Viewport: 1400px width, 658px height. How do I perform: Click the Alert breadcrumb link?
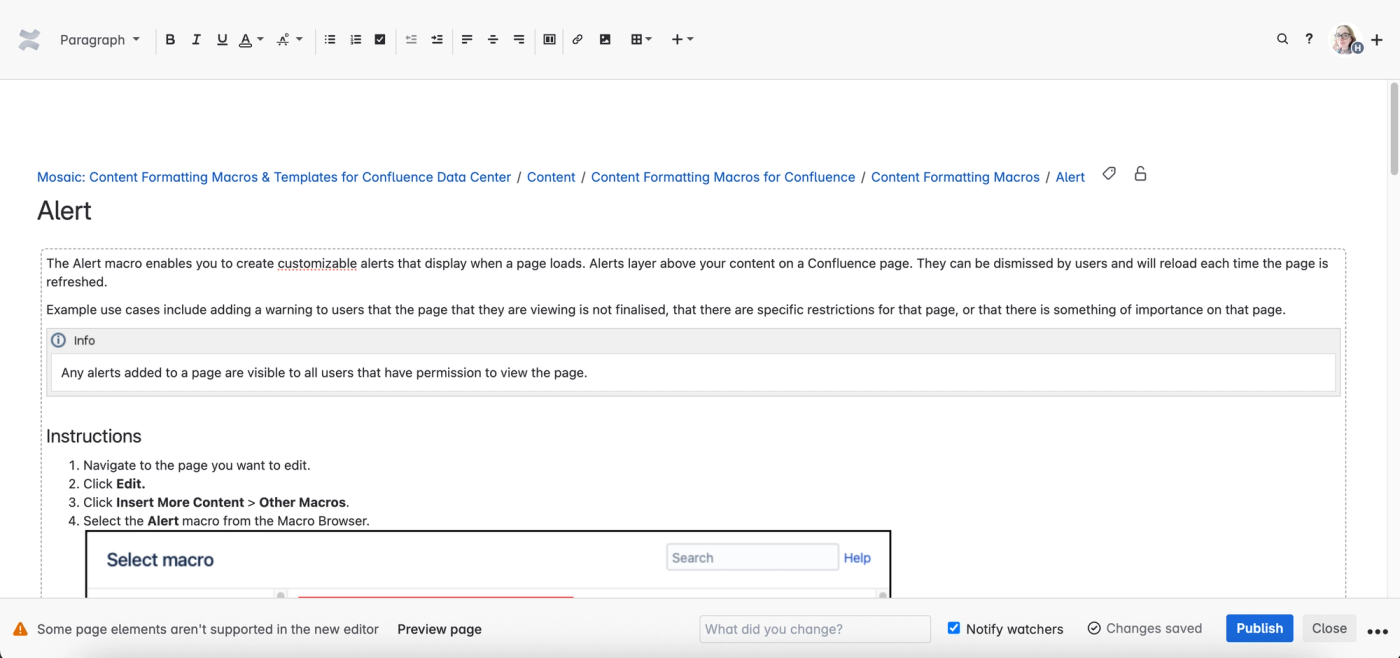1070,177
